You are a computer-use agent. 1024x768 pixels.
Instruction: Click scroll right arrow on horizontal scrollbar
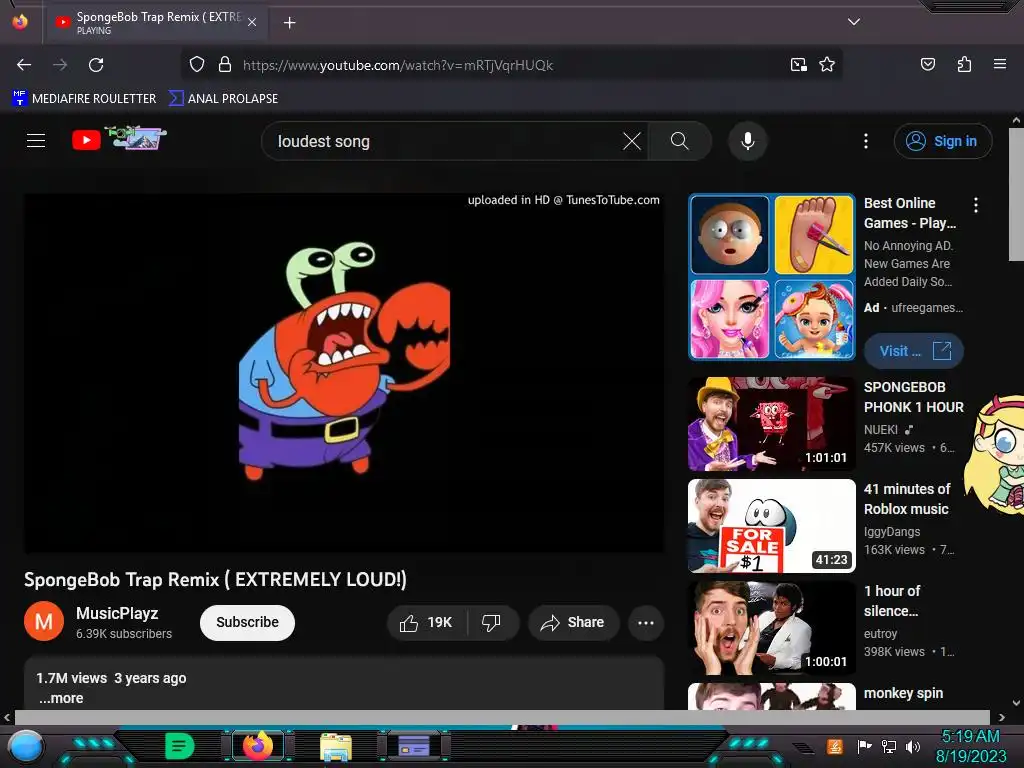[1001, 717]
